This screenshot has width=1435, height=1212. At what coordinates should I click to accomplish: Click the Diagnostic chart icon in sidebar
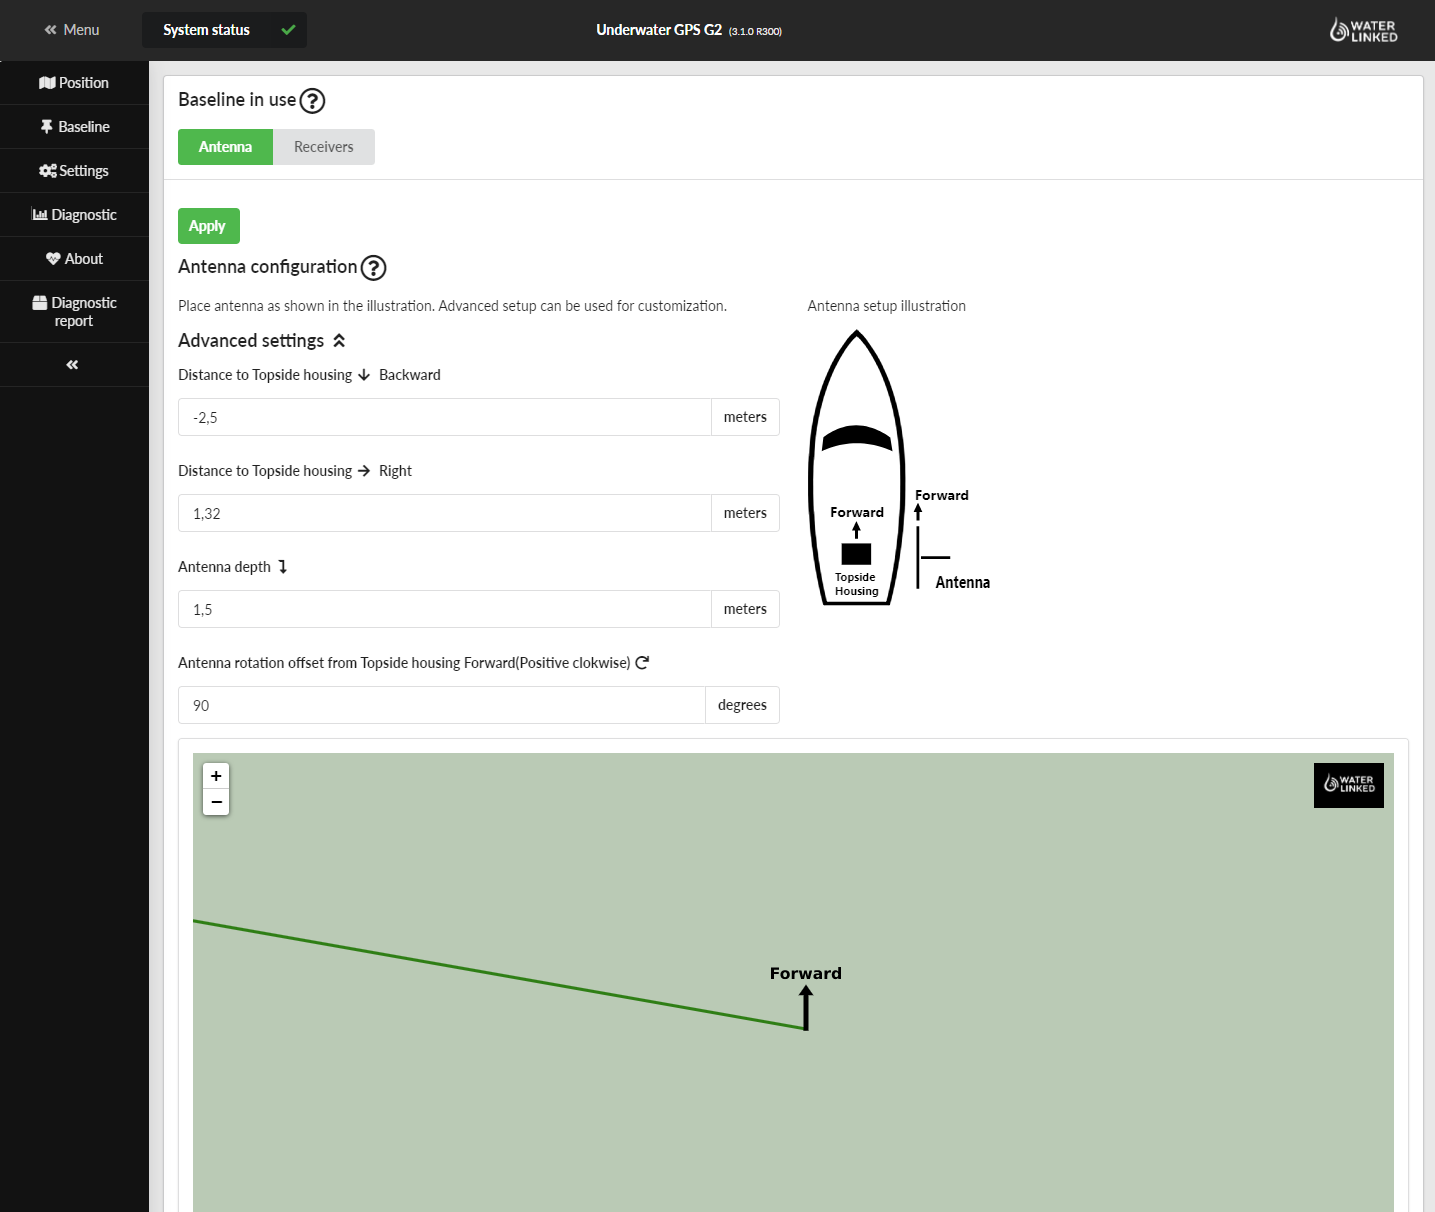[40, 215]
